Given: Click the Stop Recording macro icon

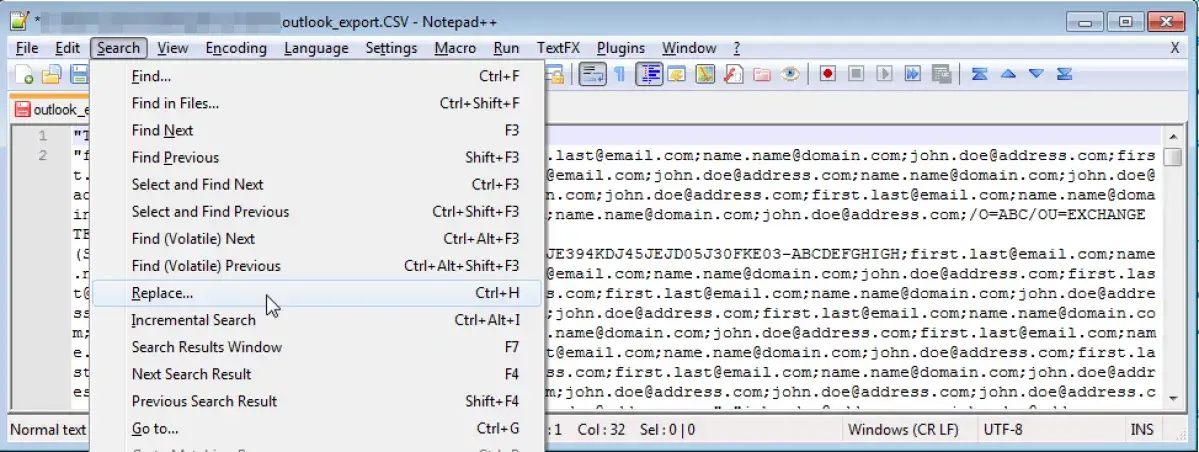Looking at the screenshot, I should point(856,74).
